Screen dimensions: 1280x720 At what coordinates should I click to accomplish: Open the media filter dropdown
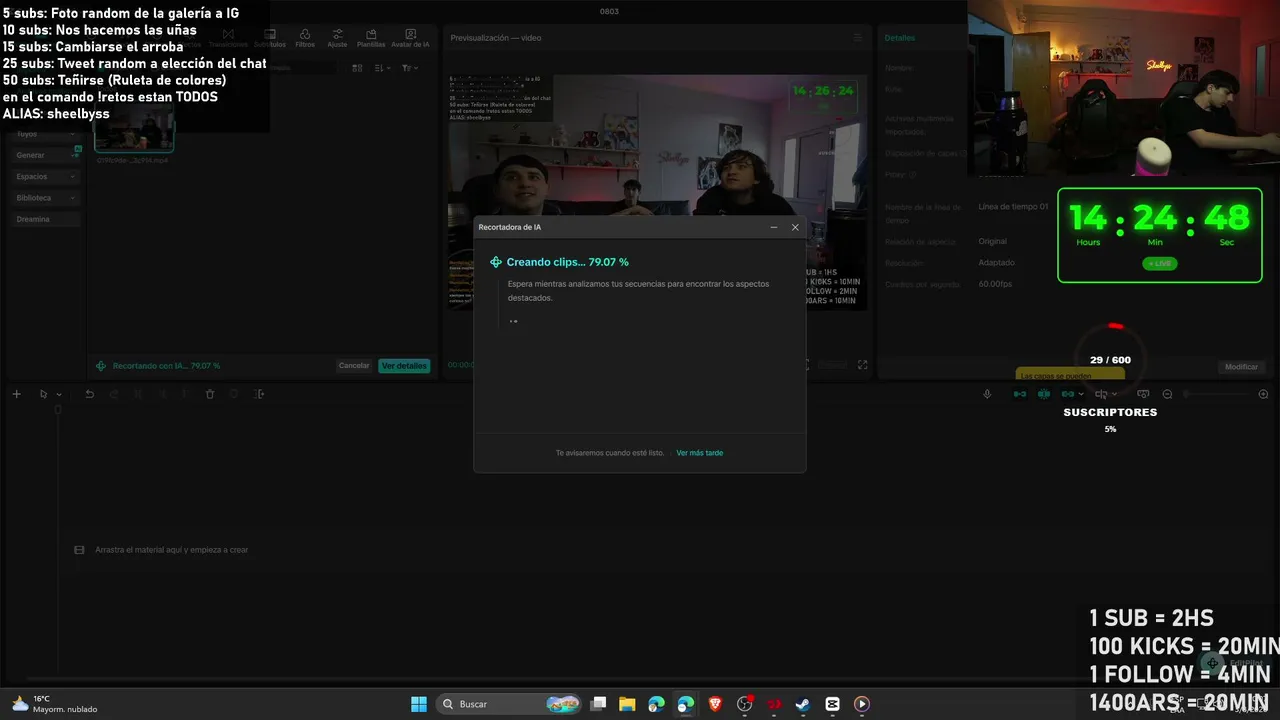[409, 68]
